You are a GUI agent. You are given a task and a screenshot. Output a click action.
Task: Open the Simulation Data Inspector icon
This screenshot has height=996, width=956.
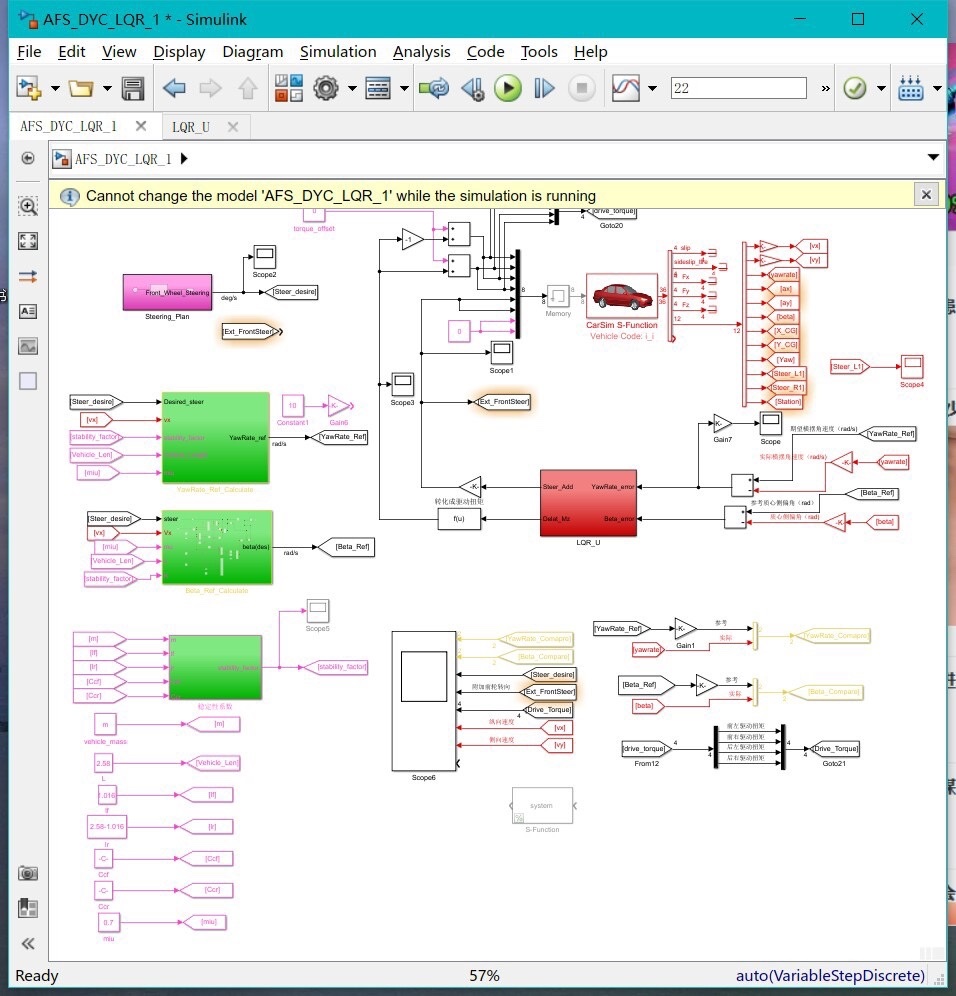[x=626, y=88]
